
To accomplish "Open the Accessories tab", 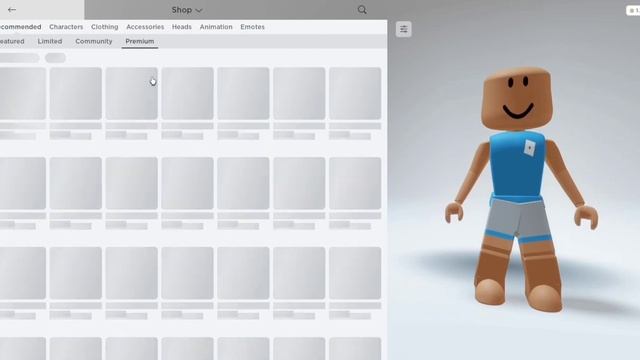I will (x=145, y=27).
